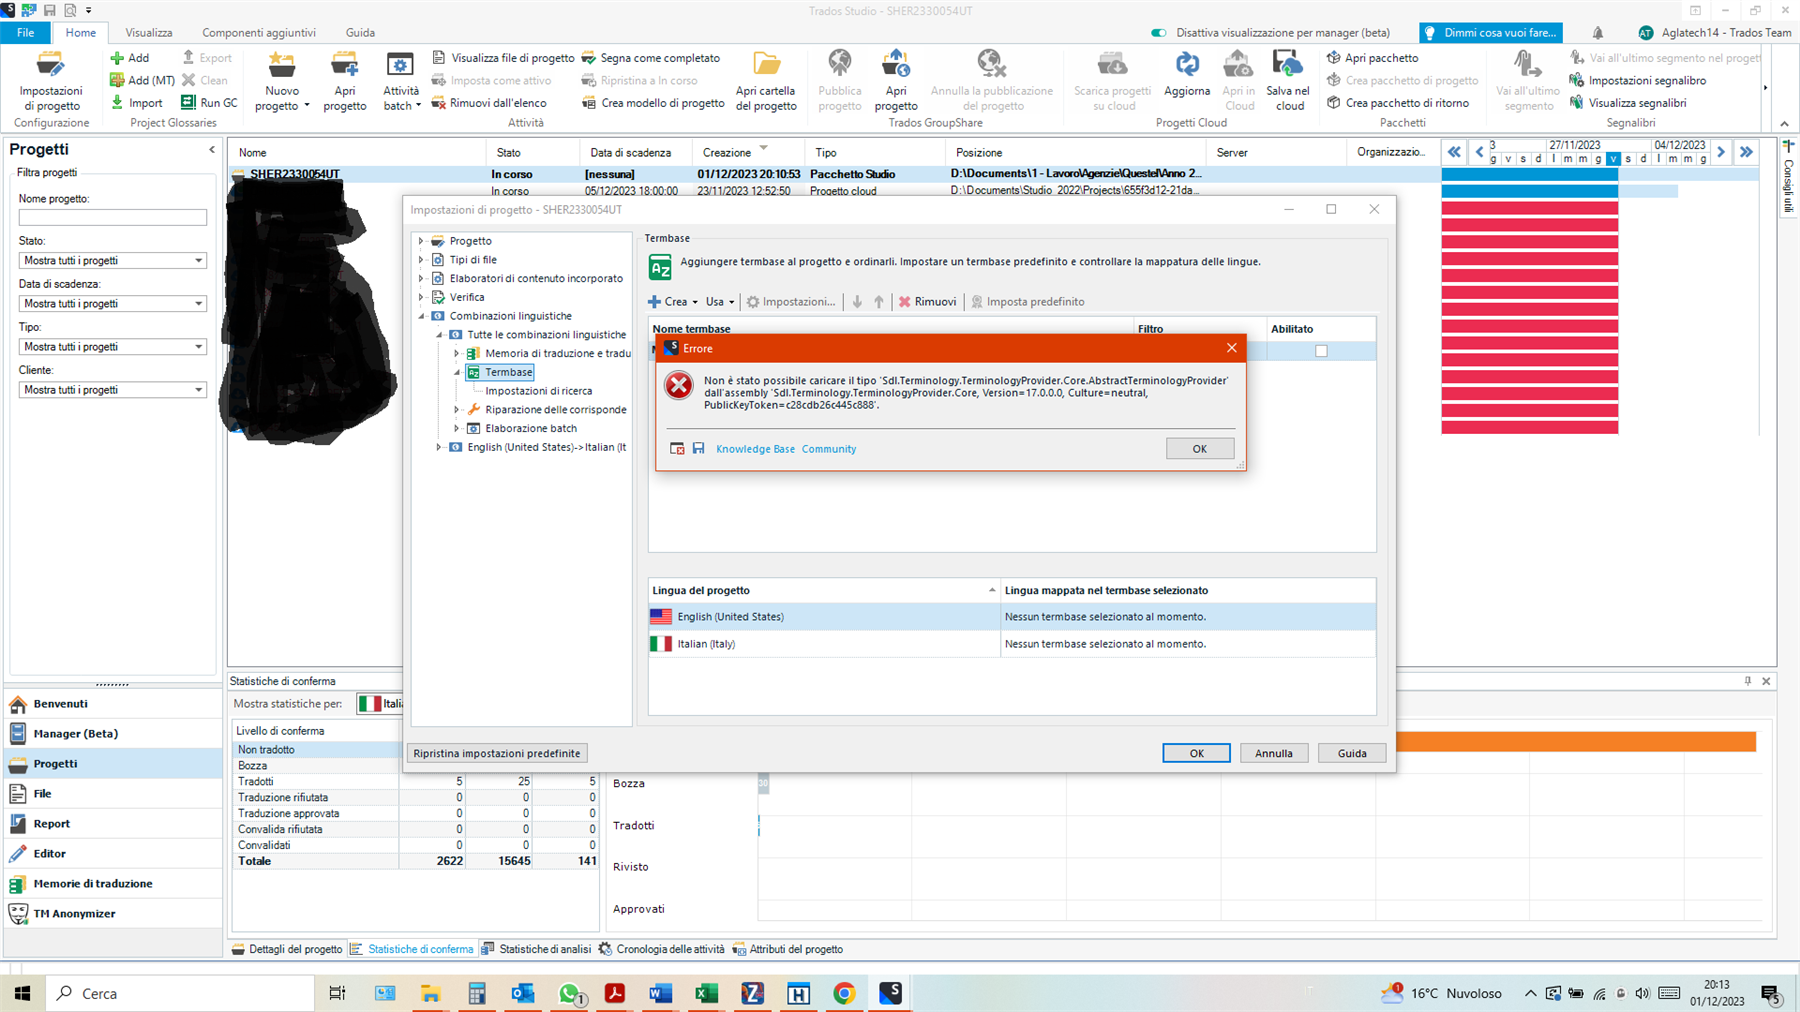This screenshot has width=1800, height=1012.
Task: Click Rimuovi termbase button
Action: tap(927, 301)
